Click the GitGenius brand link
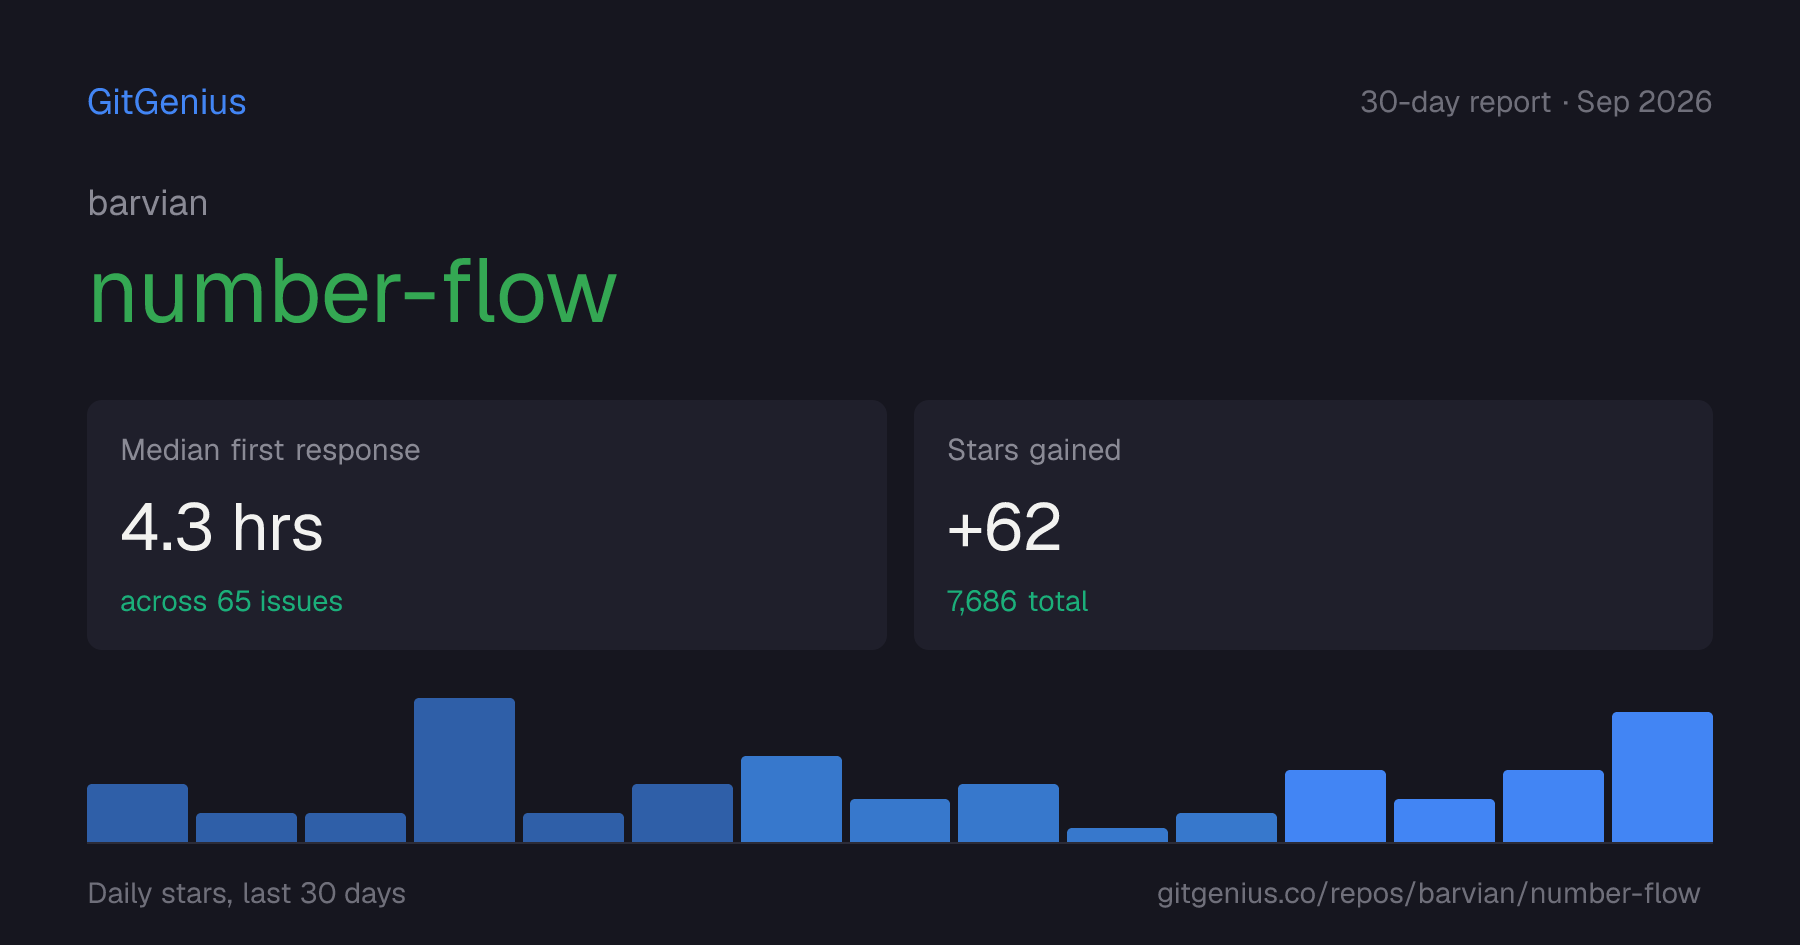The image size is (1800, 945). [167, 102]
